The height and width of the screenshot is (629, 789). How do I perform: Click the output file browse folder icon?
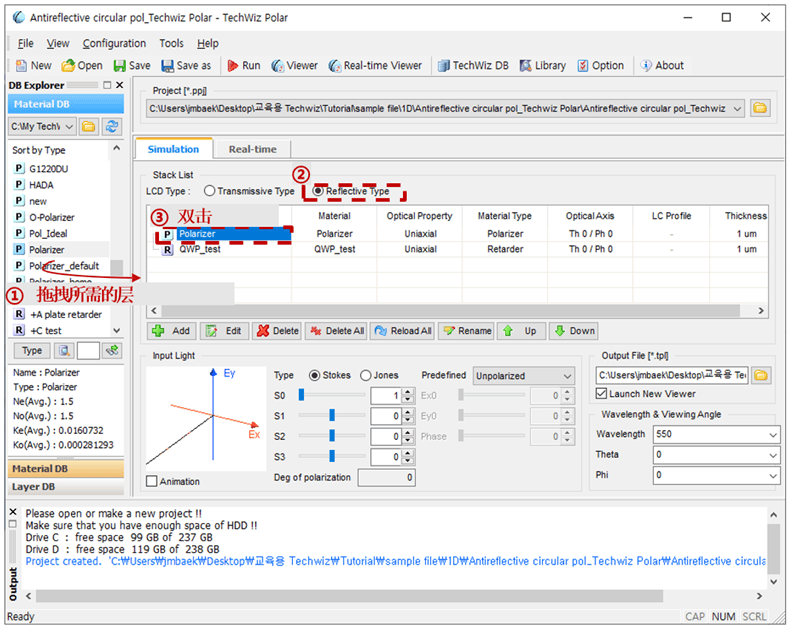[x=761, y=375]
